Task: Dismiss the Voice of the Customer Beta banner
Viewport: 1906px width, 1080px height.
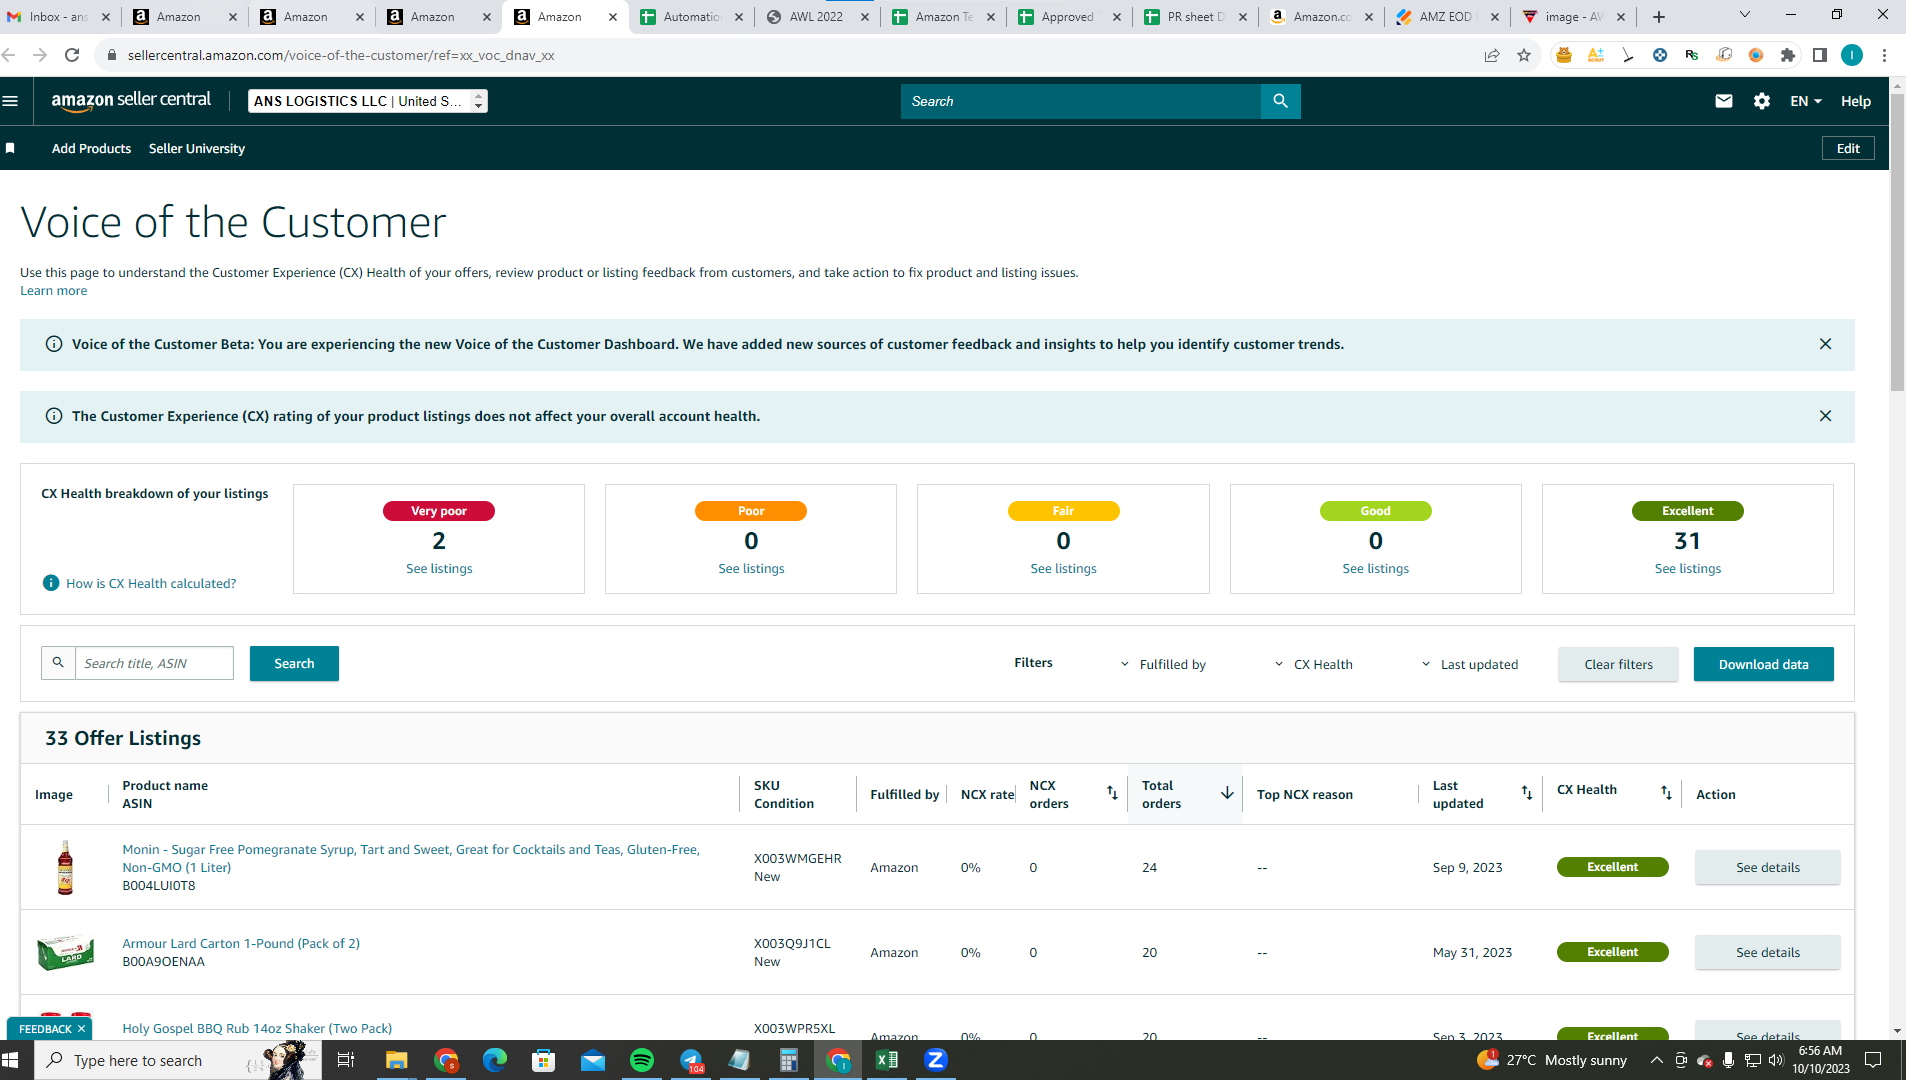Action: tap(1825, 344)
